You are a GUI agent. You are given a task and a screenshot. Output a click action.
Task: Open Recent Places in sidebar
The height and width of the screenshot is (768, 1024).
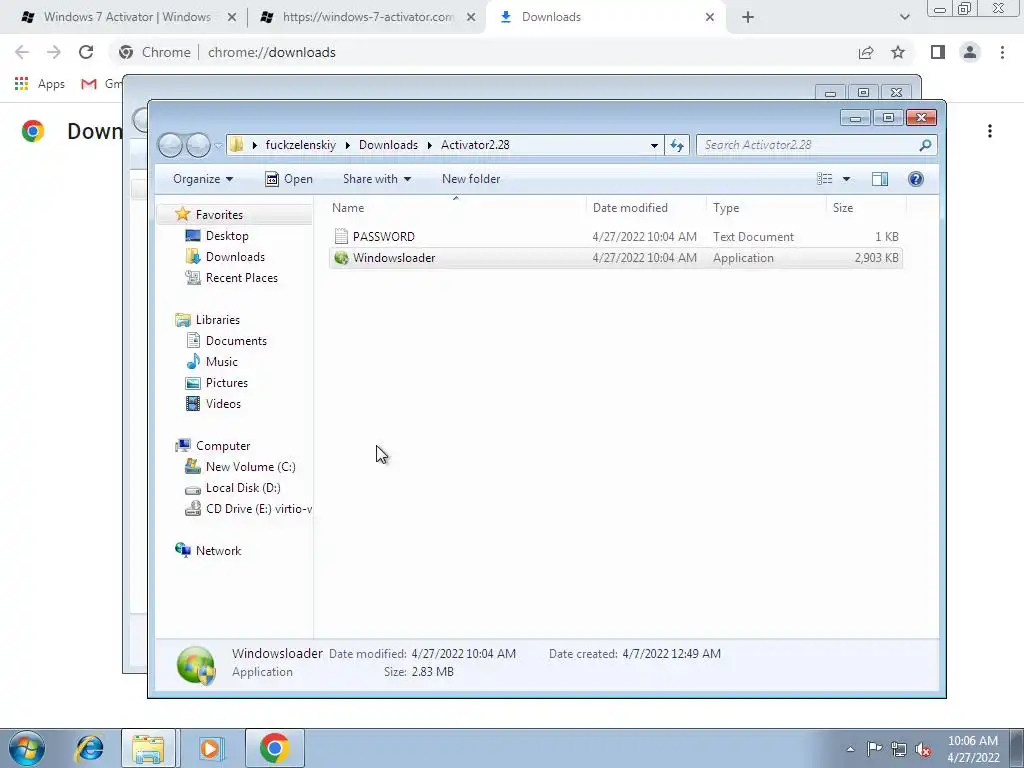coord(242,278)
